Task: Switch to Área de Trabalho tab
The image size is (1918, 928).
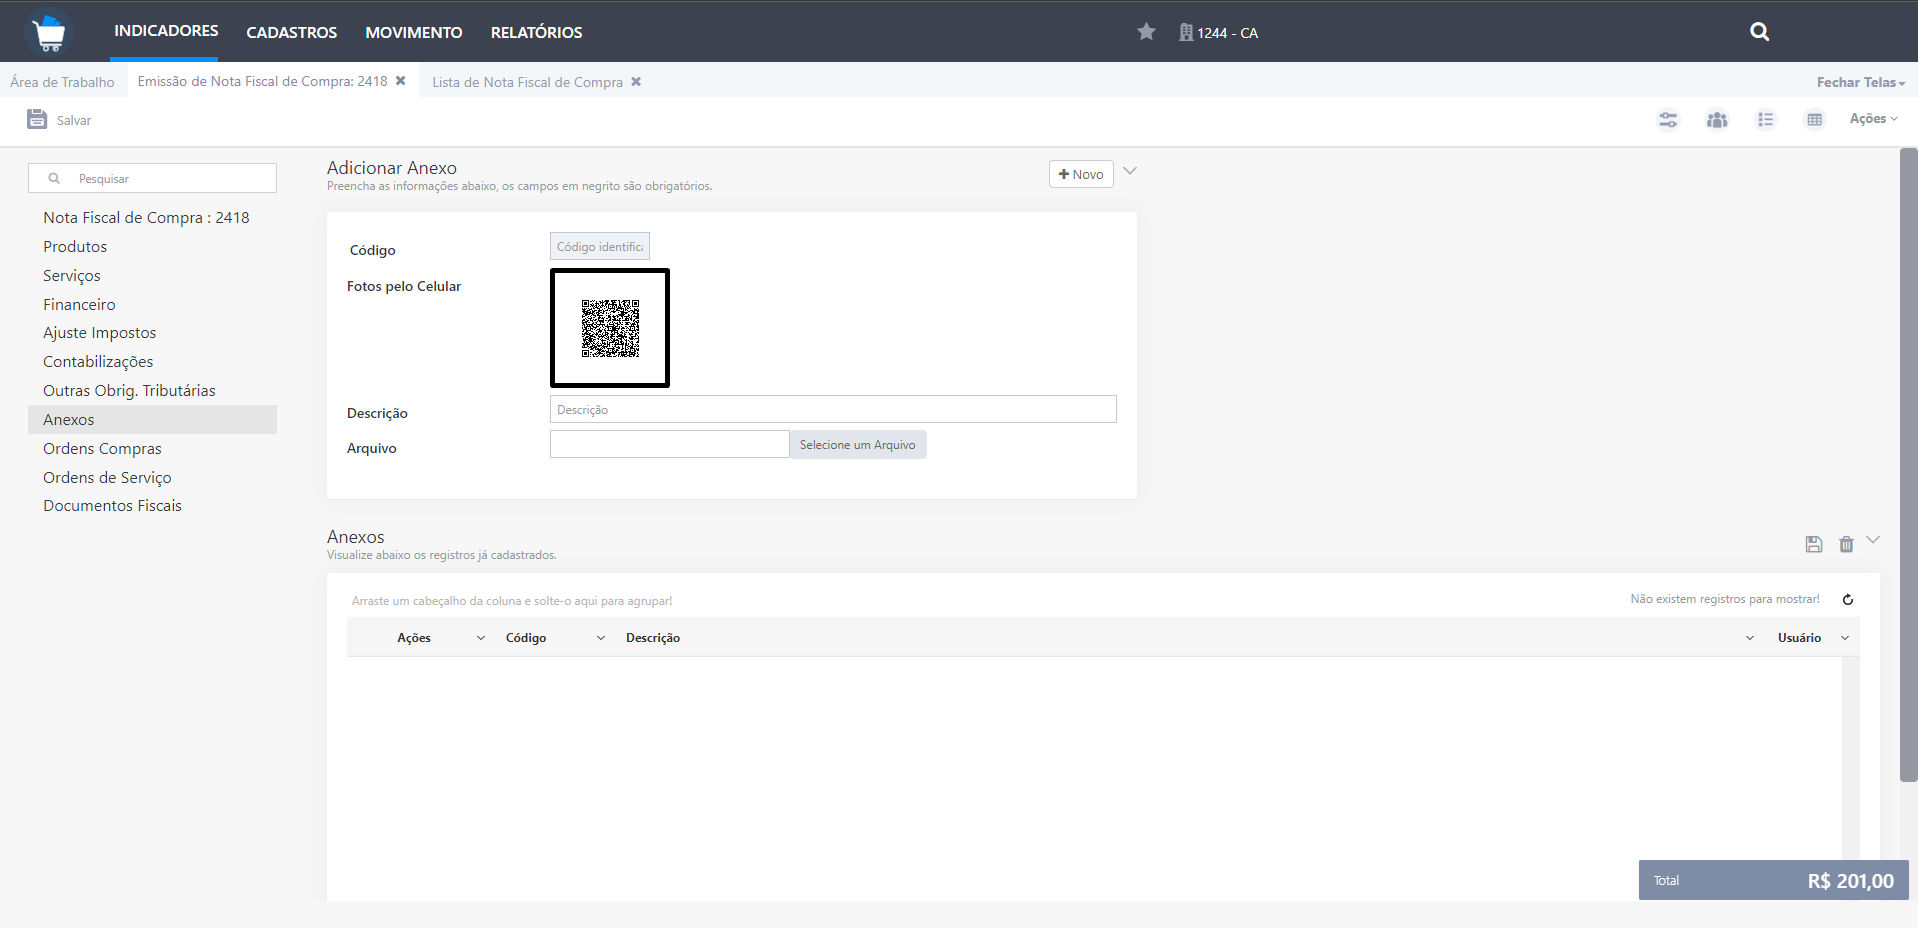Action: pyautogui.click(x=62, y=82)
